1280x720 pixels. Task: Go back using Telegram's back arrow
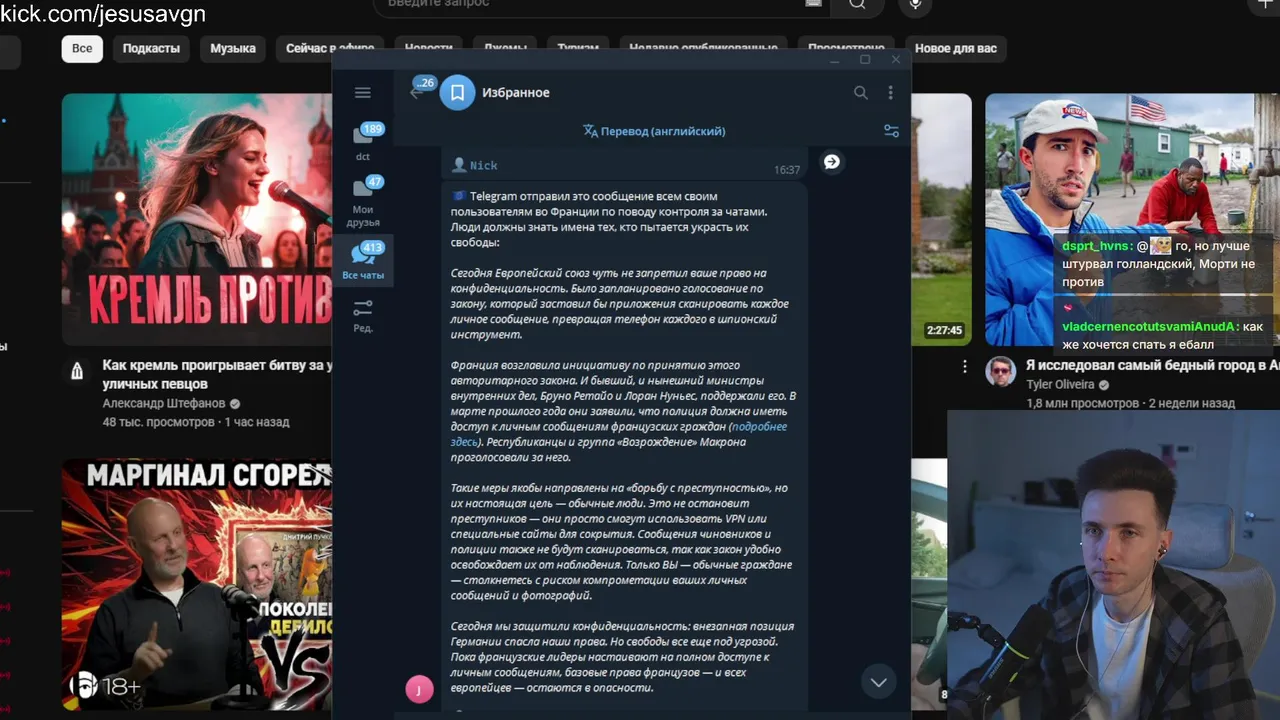click(x=416, y=92)
